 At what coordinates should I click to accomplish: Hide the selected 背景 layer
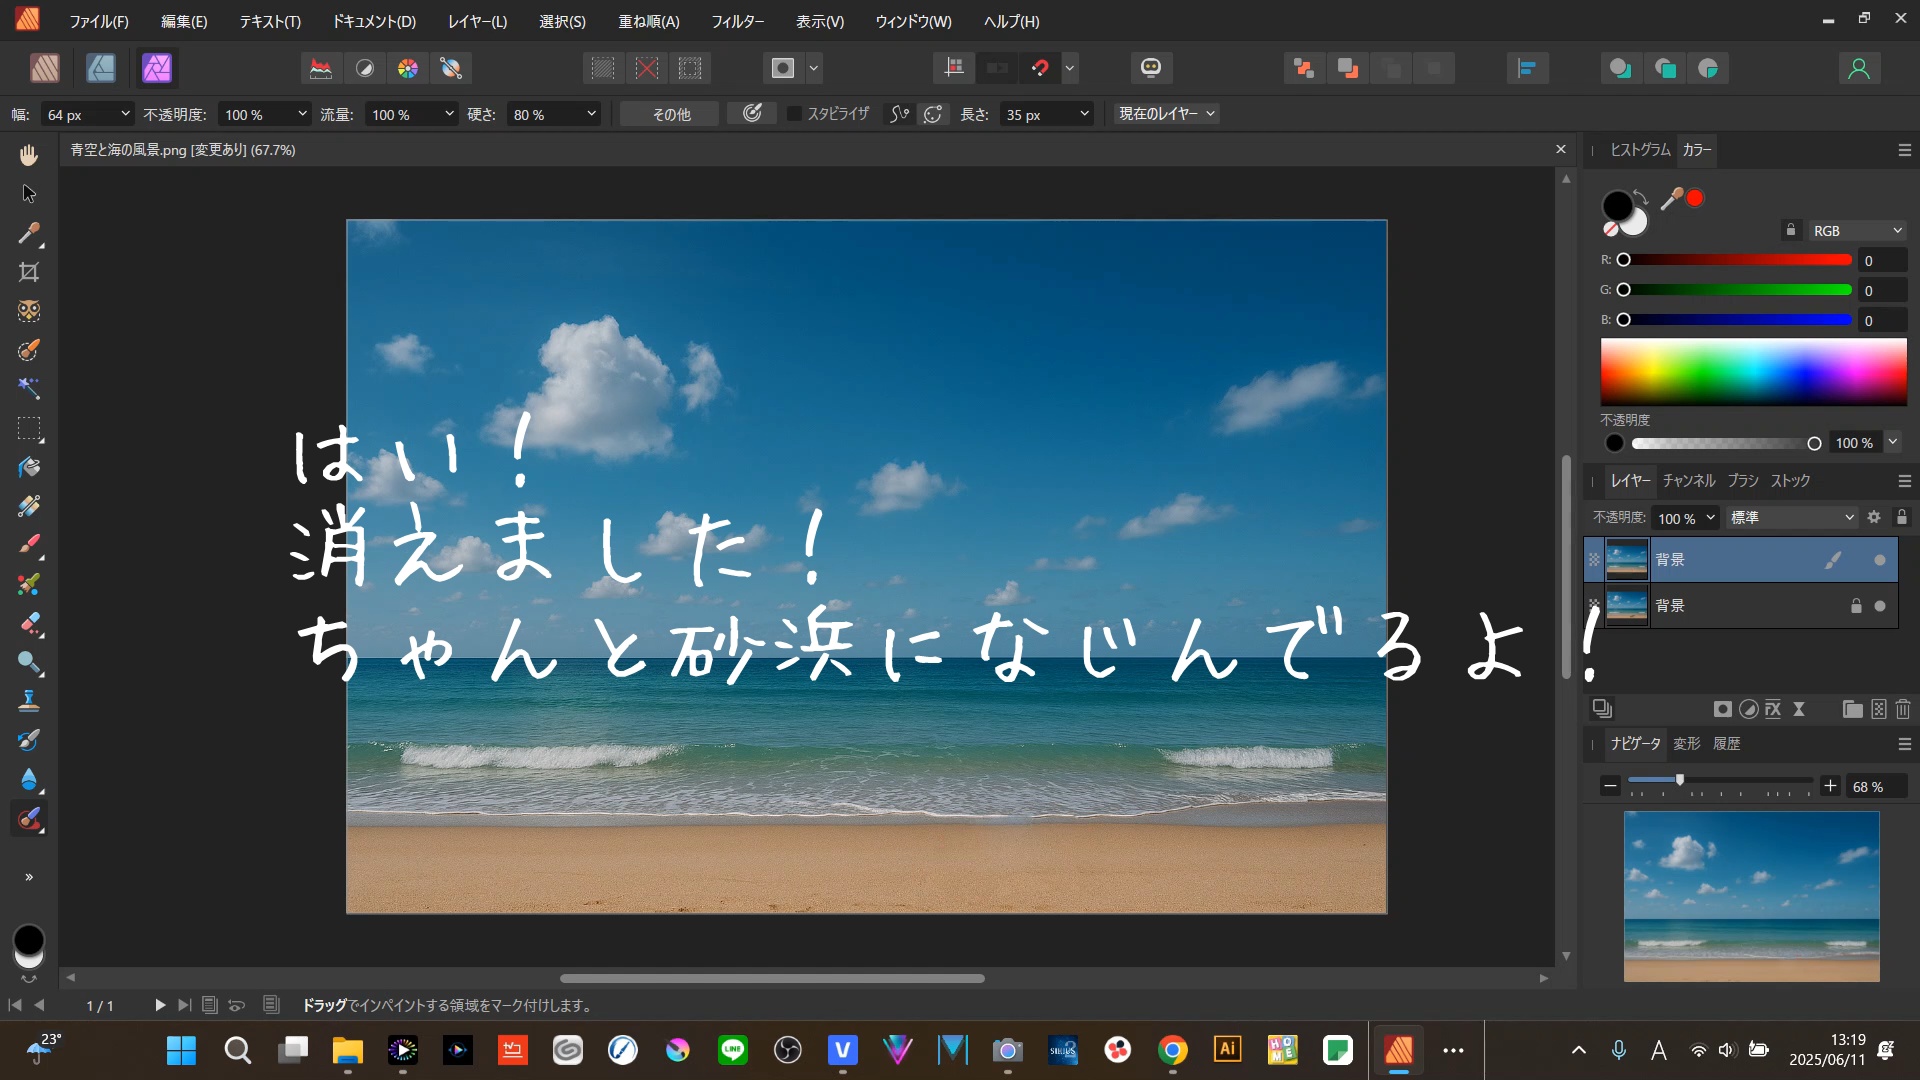click(1882, 560)
